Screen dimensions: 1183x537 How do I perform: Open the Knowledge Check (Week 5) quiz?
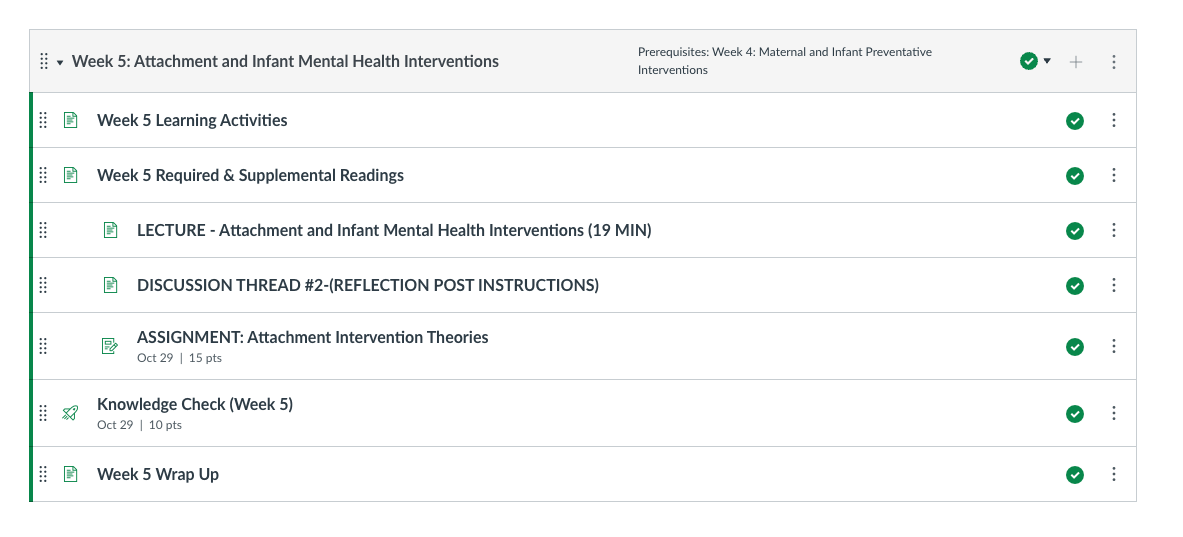pyautogui.click(x=195, y=404)
